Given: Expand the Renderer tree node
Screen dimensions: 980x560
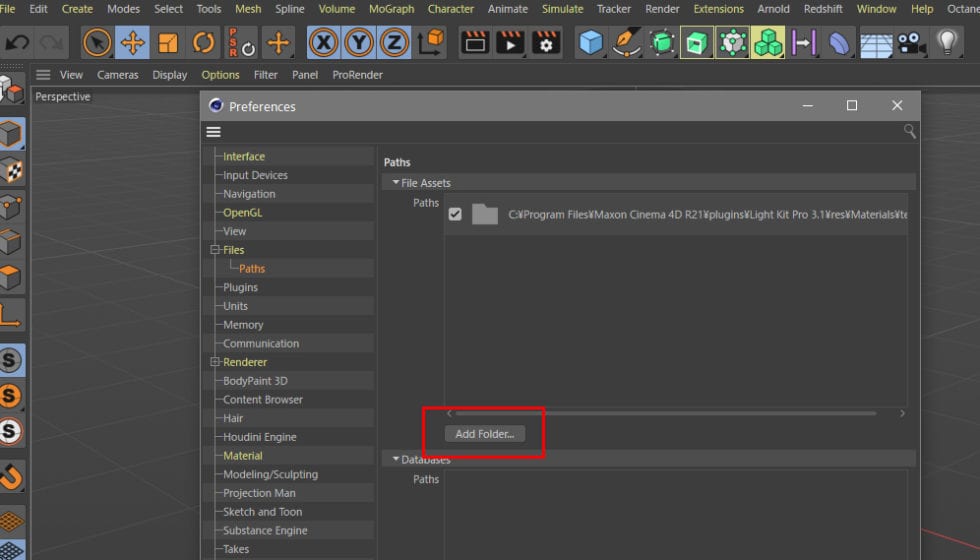Looking at the screenshot, I should (x=215, y=362).
